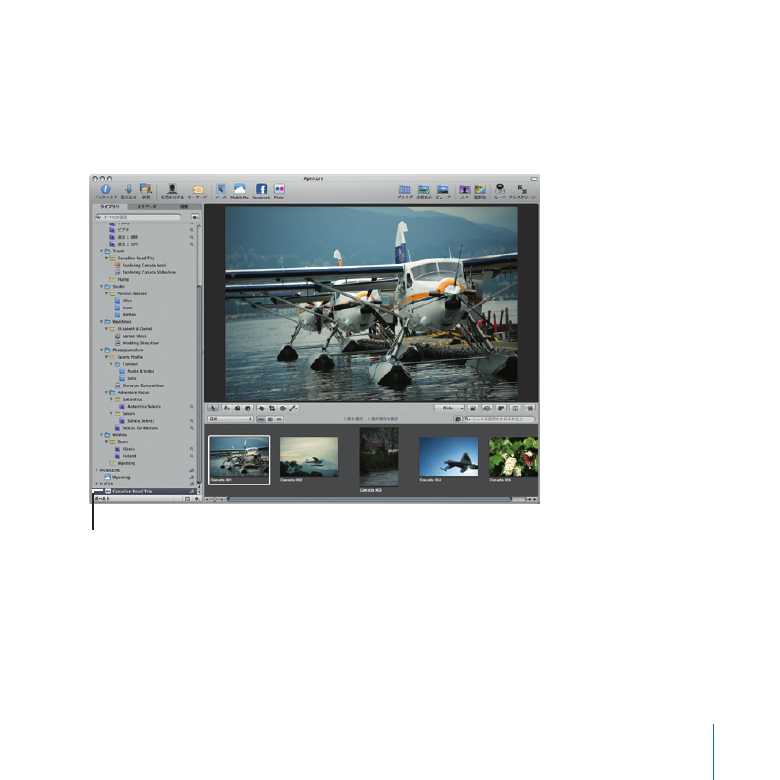Select the Antarctica Selects album
Screen dimensions: 780x780
coord(140,406)
